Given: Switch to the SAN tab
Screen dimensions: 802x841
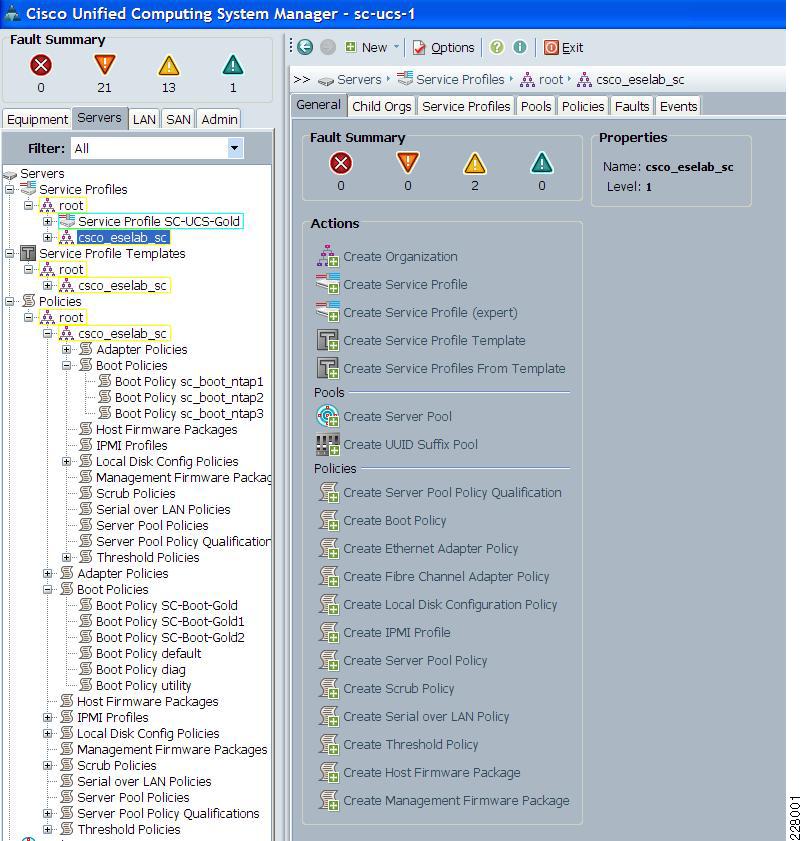Looking at the screenshot, I should pyautogui.click(x=178, y=119).
